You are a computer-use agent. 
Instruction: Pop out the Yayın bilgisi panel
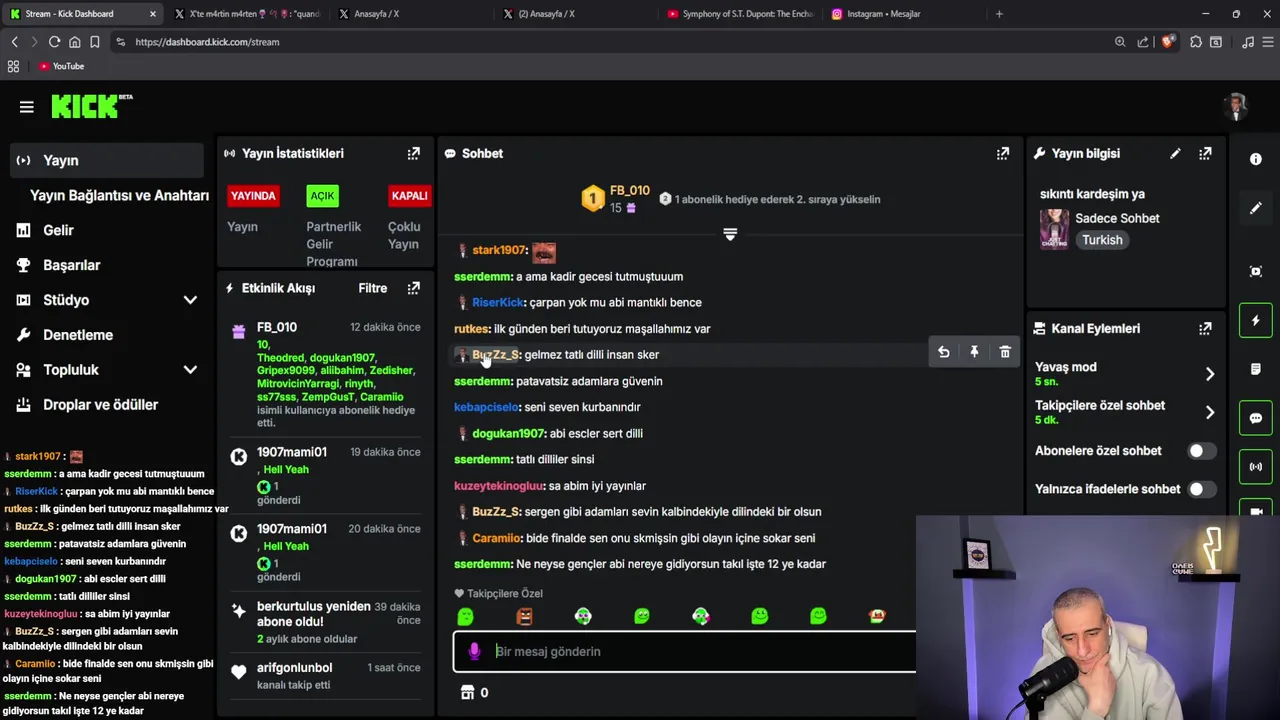(x=1205, y=153)
